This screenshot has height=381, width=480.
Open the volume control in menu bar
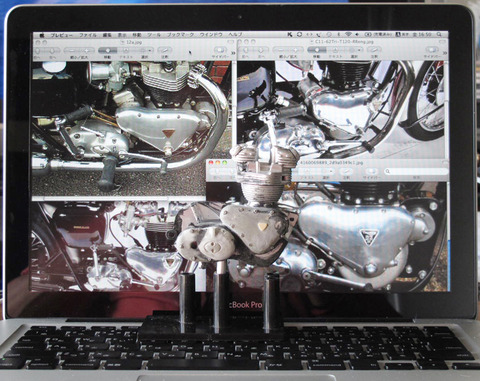[x=357, y=34]
